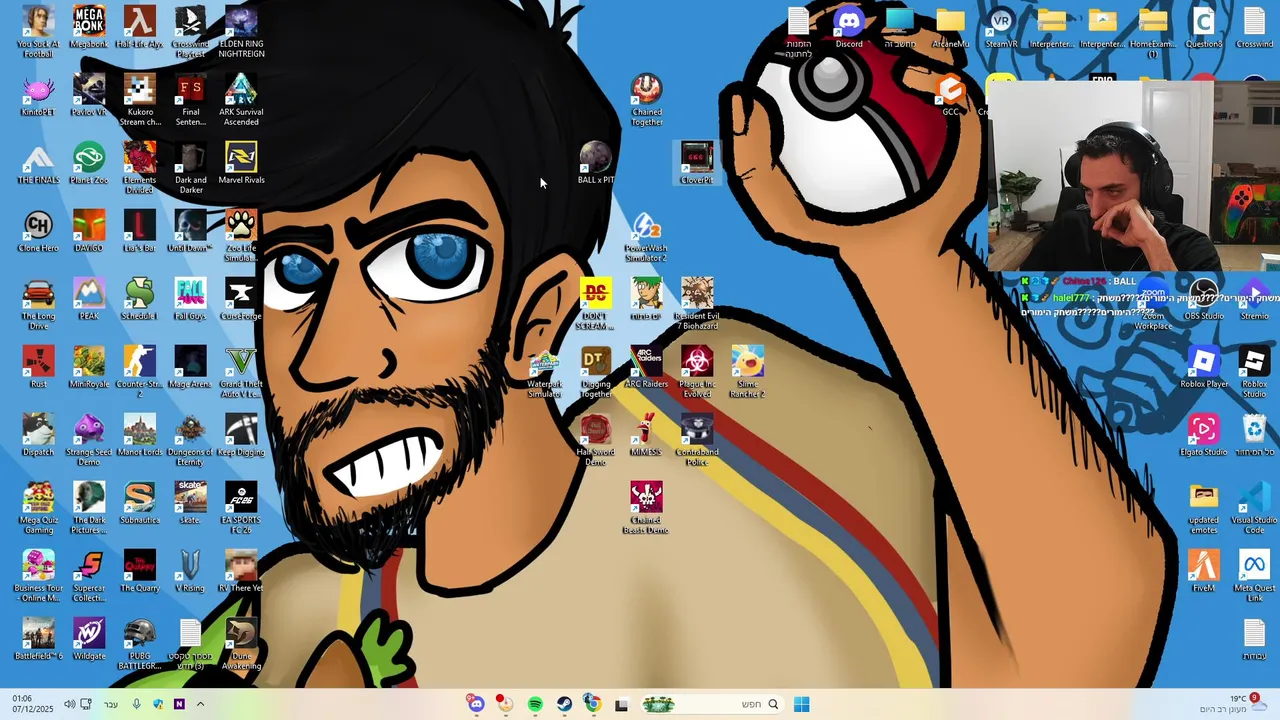Select the SteamVR desktop icon
The width and height of the screenshot is (1280, 720).
click(x=1001, y=27)
